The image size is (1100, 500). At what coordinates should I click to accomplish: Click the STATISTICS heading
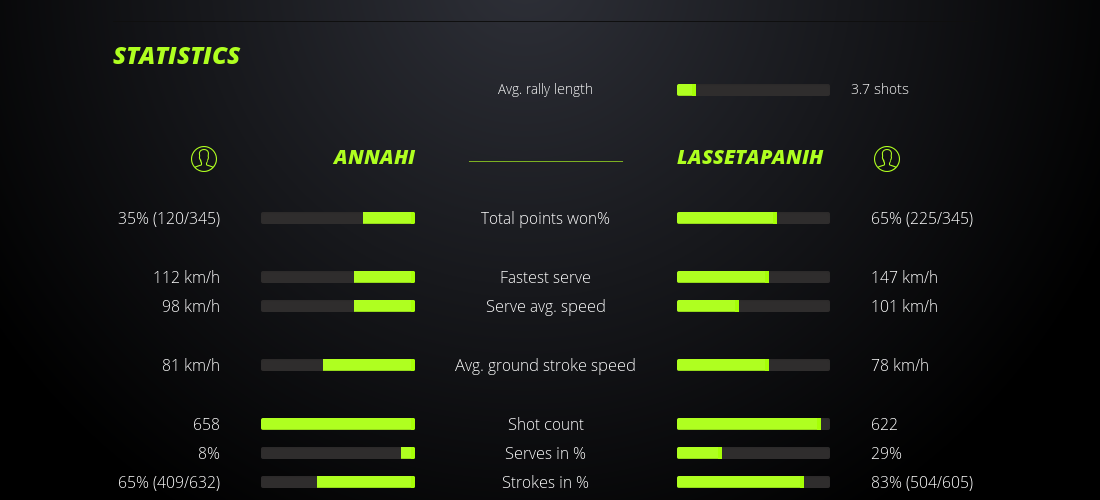click(x=177, y=56)
